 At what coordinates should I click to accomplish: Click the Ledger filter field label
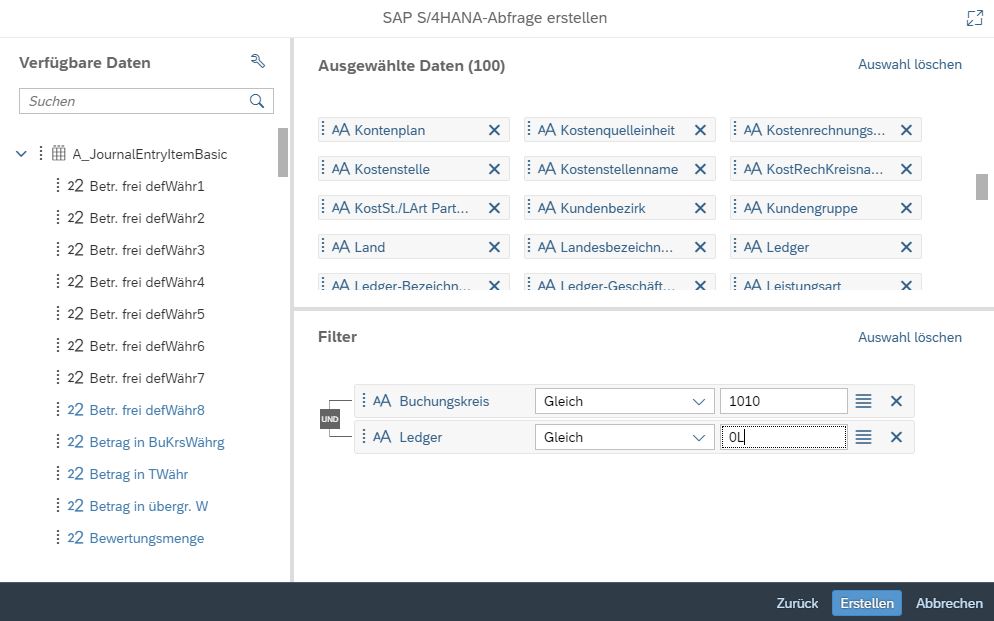click(421, 437)
